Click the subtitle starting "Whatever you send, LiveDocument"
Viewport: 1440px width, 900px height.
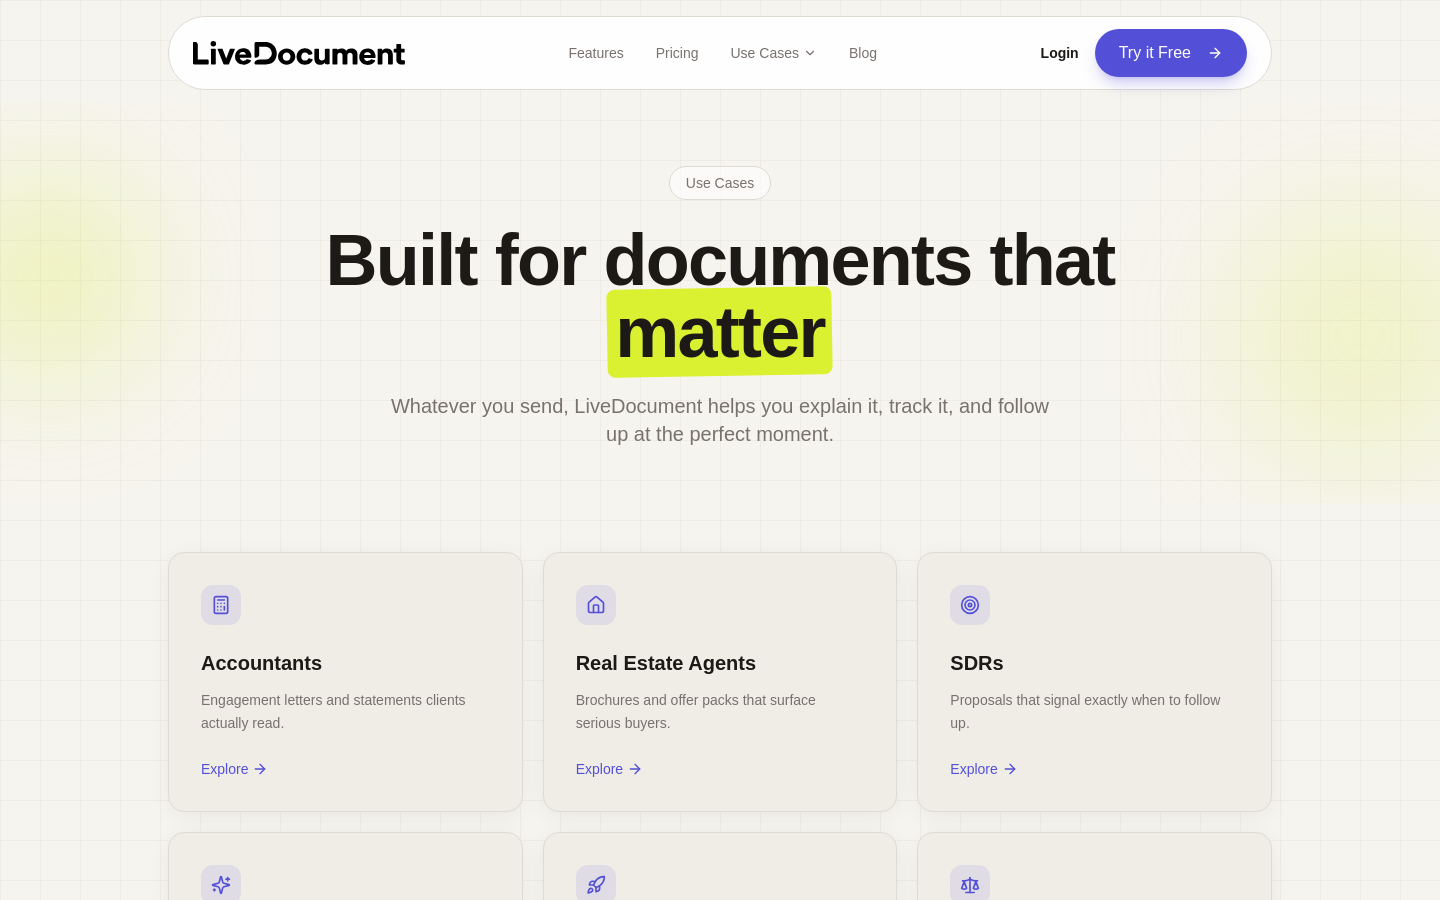(720, 420)
